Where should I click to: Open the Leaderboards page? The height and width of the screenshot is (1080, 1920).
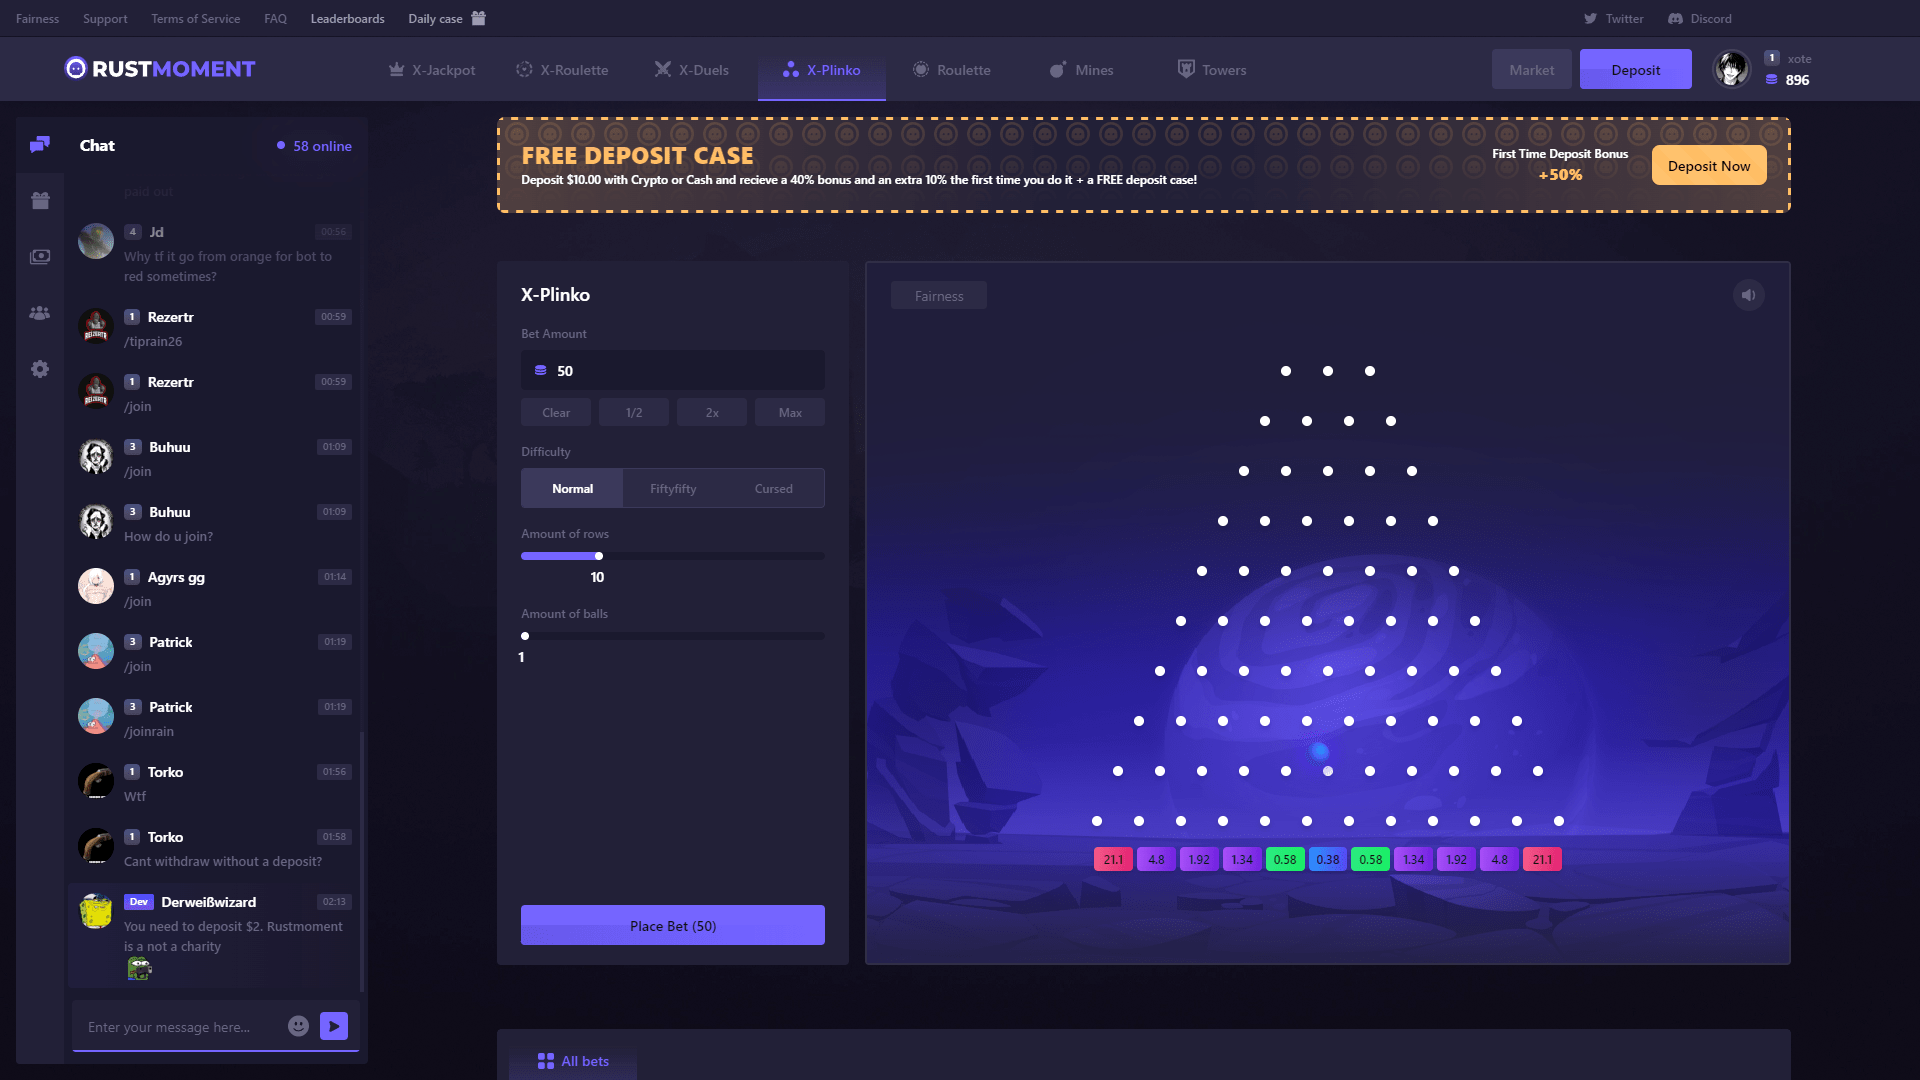[347, 19]
